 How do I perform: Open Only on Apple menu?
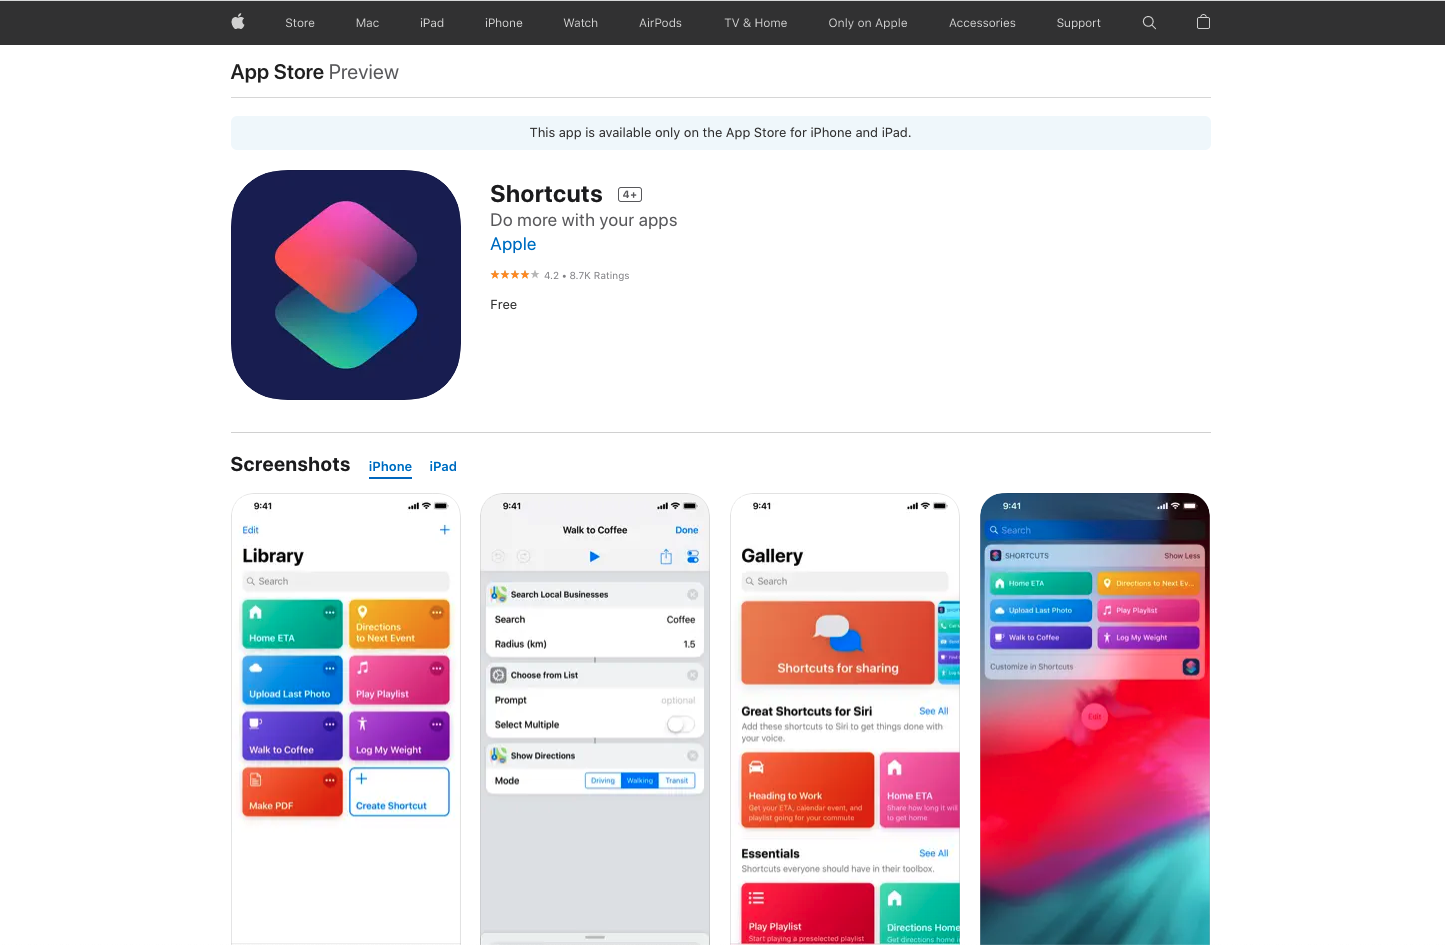coord(868,23)
